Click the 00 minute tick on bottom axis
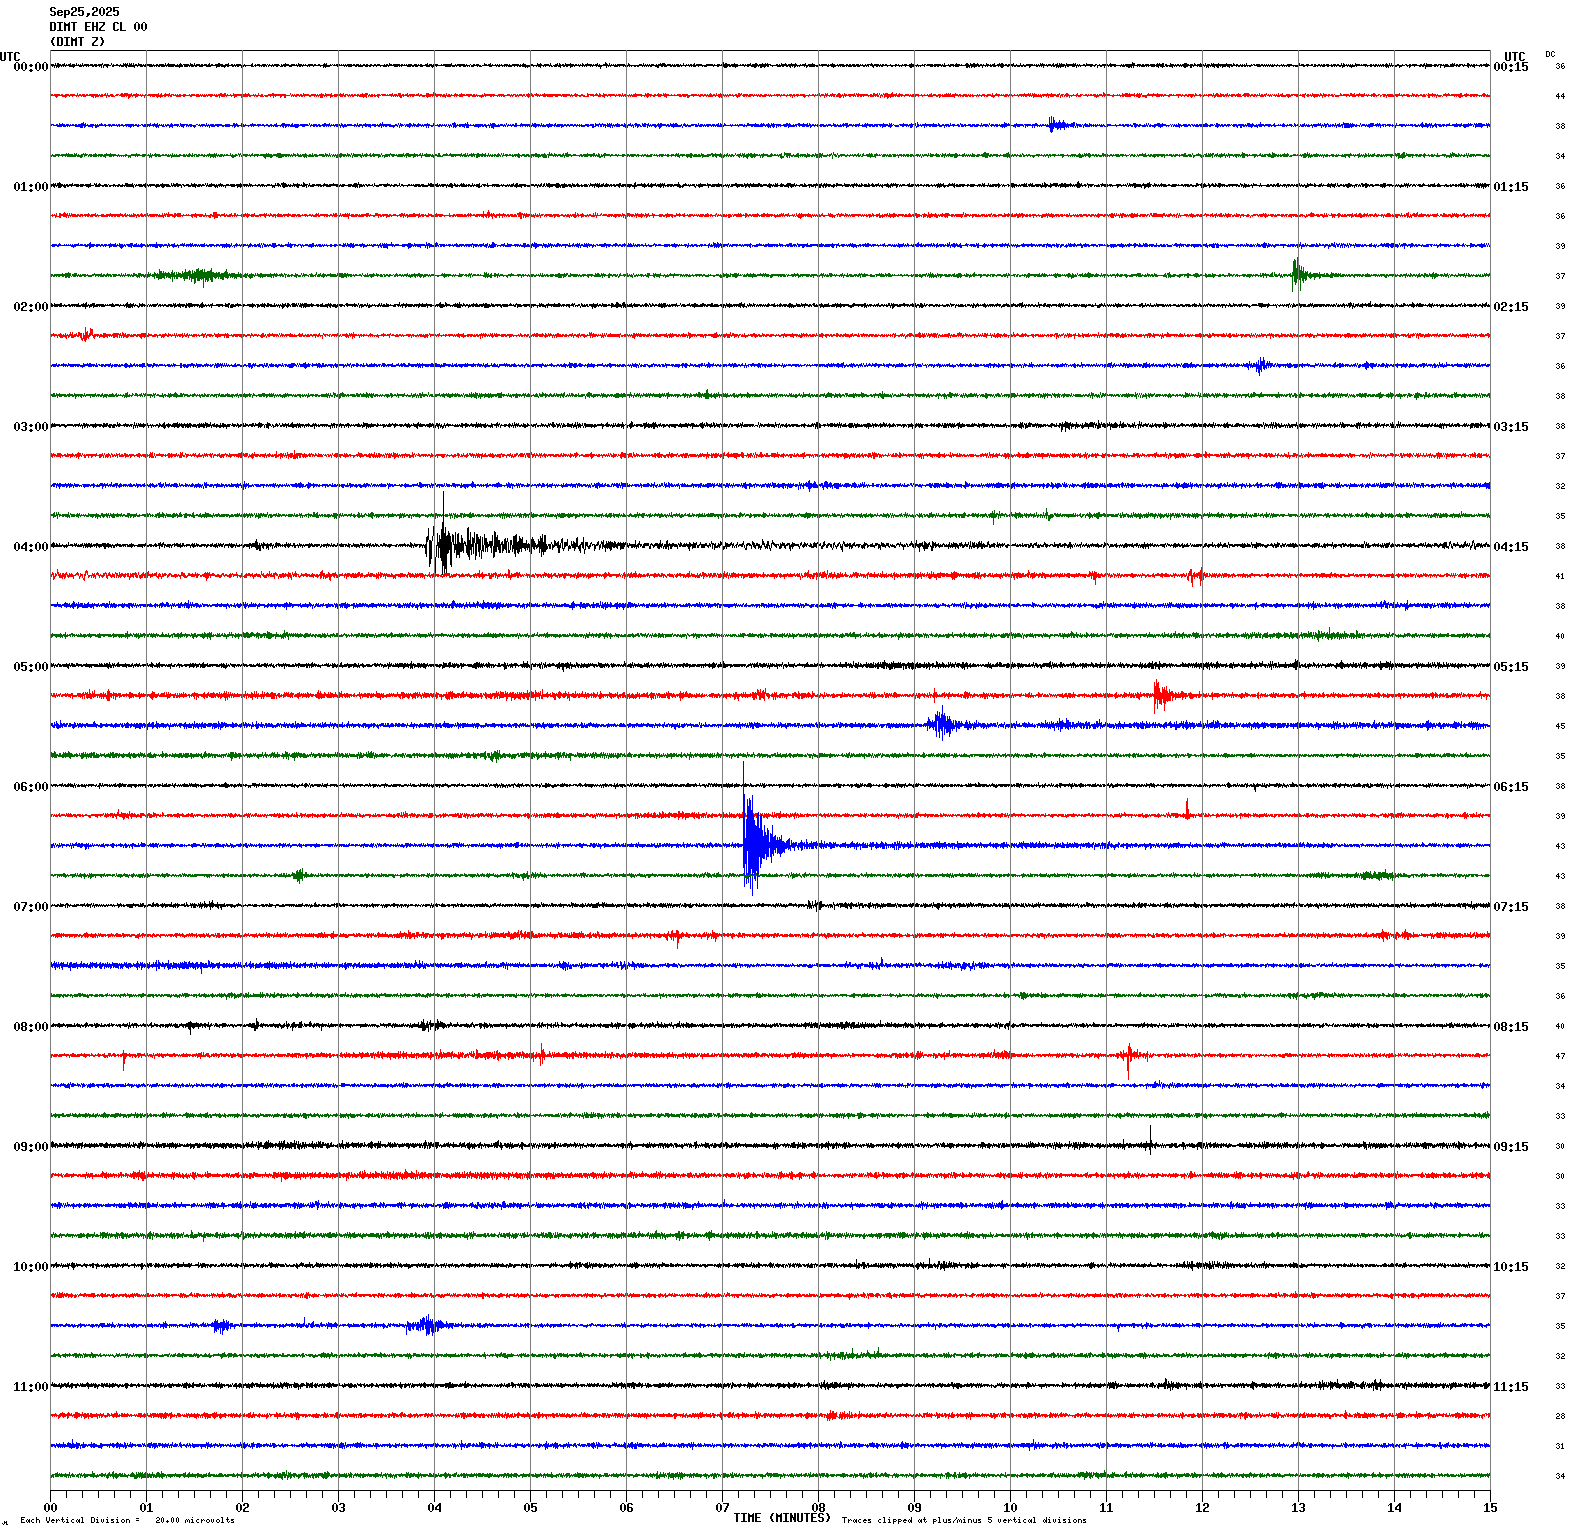The width and height of the screenshot is (1570, 1534). 50,1508
